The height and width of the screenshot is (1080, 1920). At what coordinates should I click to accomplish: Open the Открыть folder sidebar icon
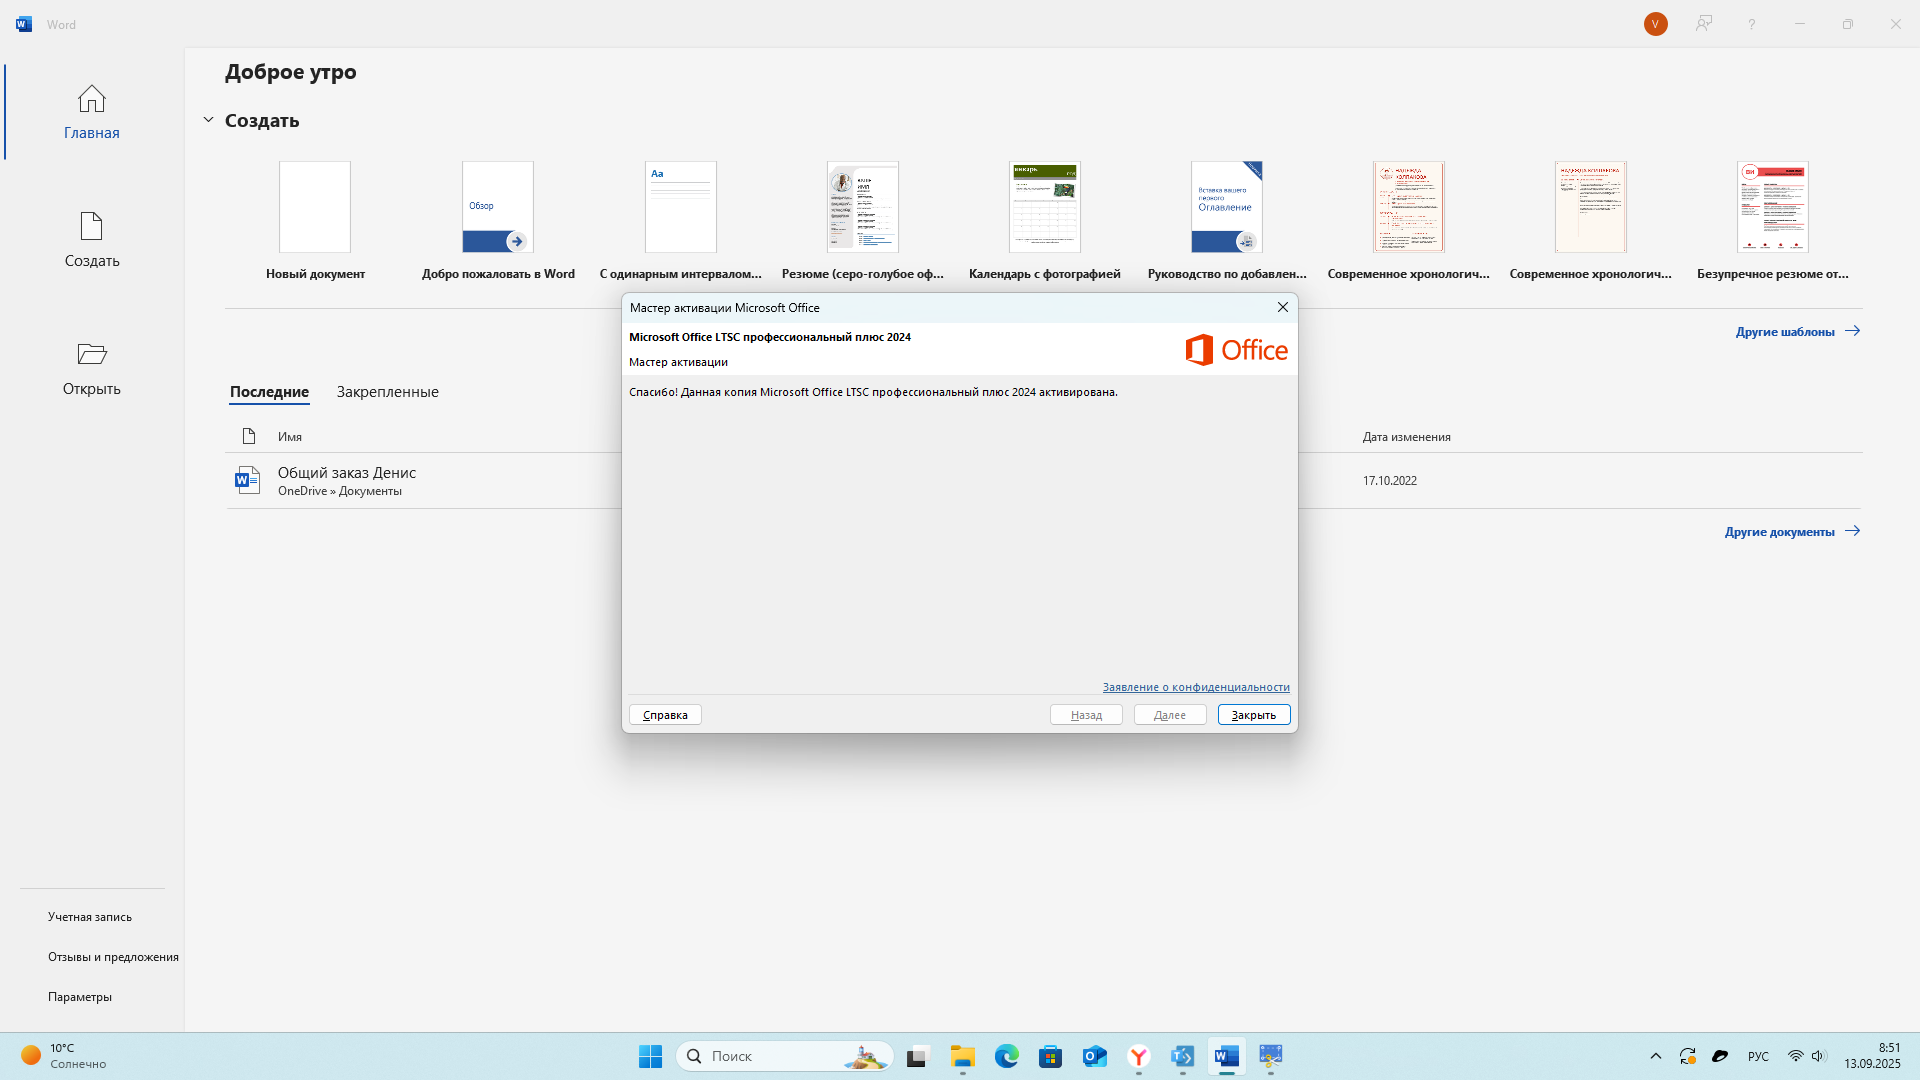click(92, 368)
